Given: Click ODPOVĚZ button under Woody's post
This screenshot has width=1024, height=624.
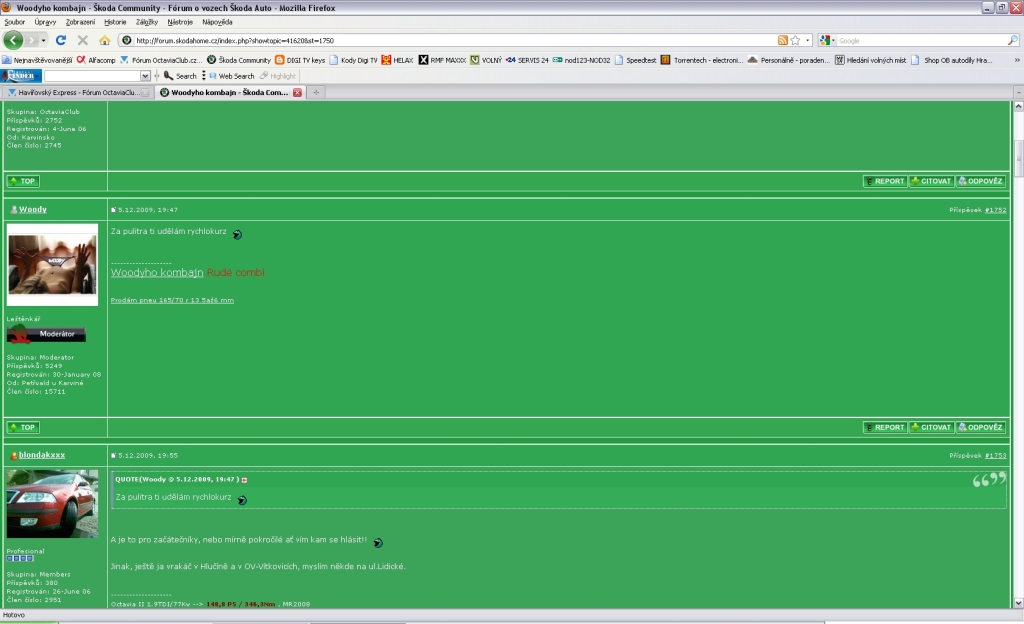Looking at the screenshot, I should point(979,427).
